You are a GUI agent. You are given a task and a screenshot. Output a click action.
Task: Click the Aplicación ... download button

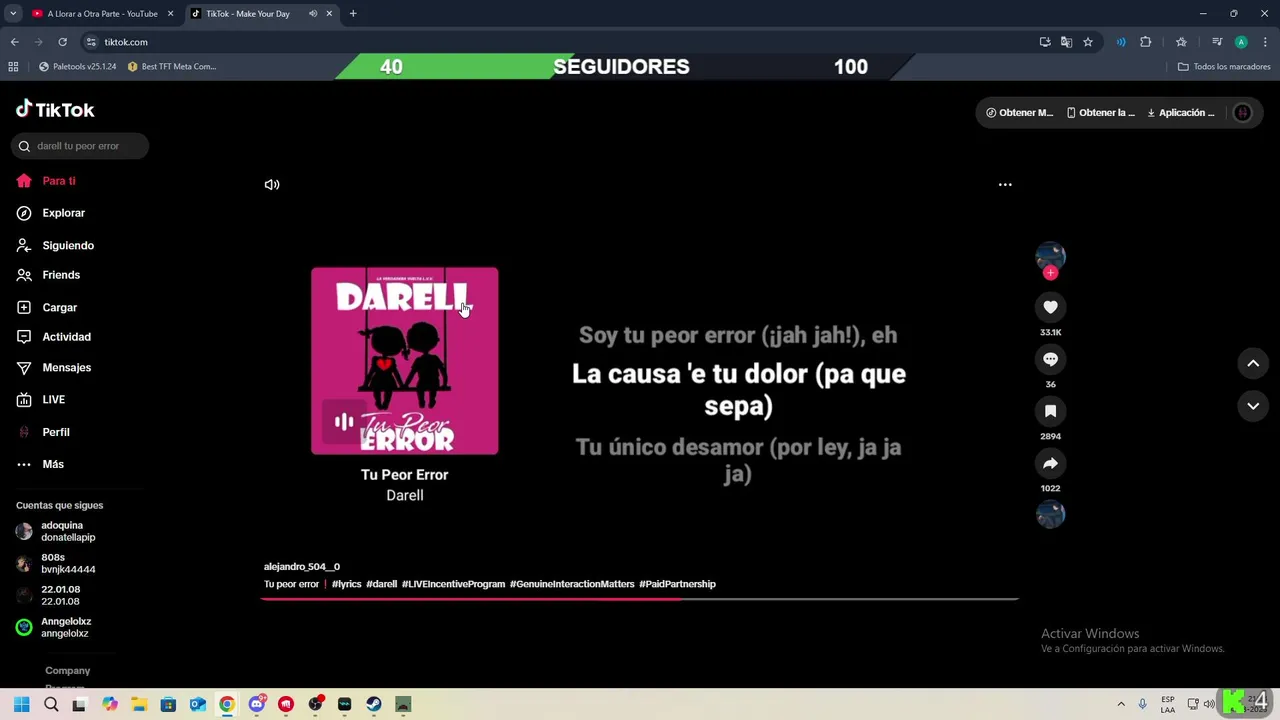[1181, 113]
